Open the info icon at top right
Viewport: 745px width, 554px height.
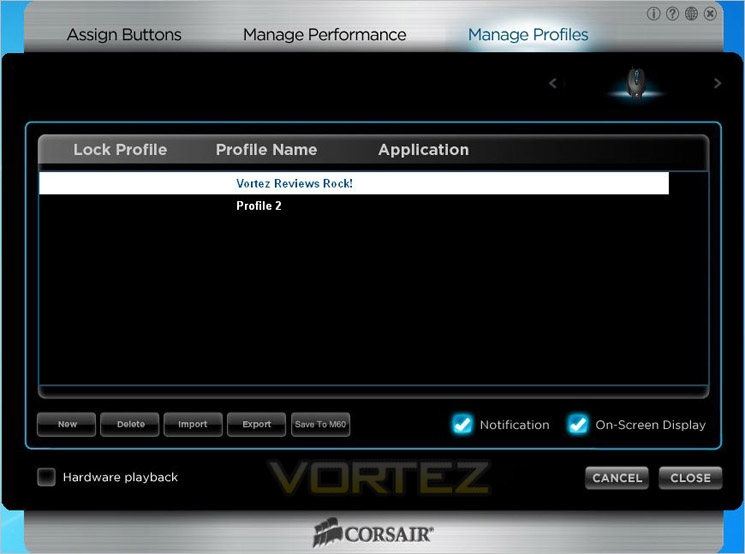click(x=653, y=14)
